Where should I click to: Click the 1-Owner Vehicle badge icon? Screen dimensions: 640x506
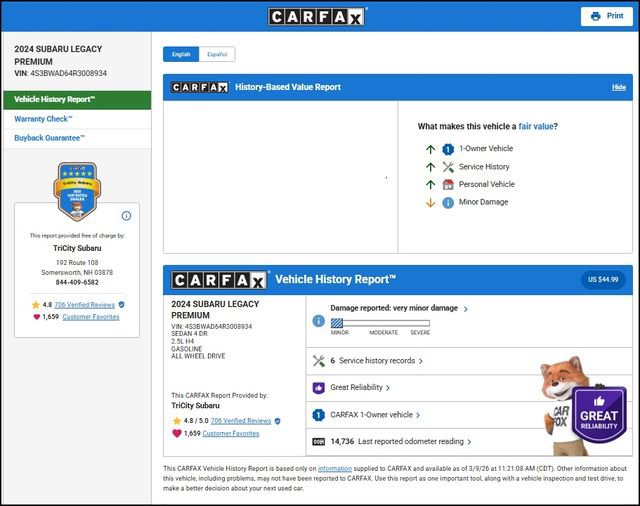[x=448, y=149]
